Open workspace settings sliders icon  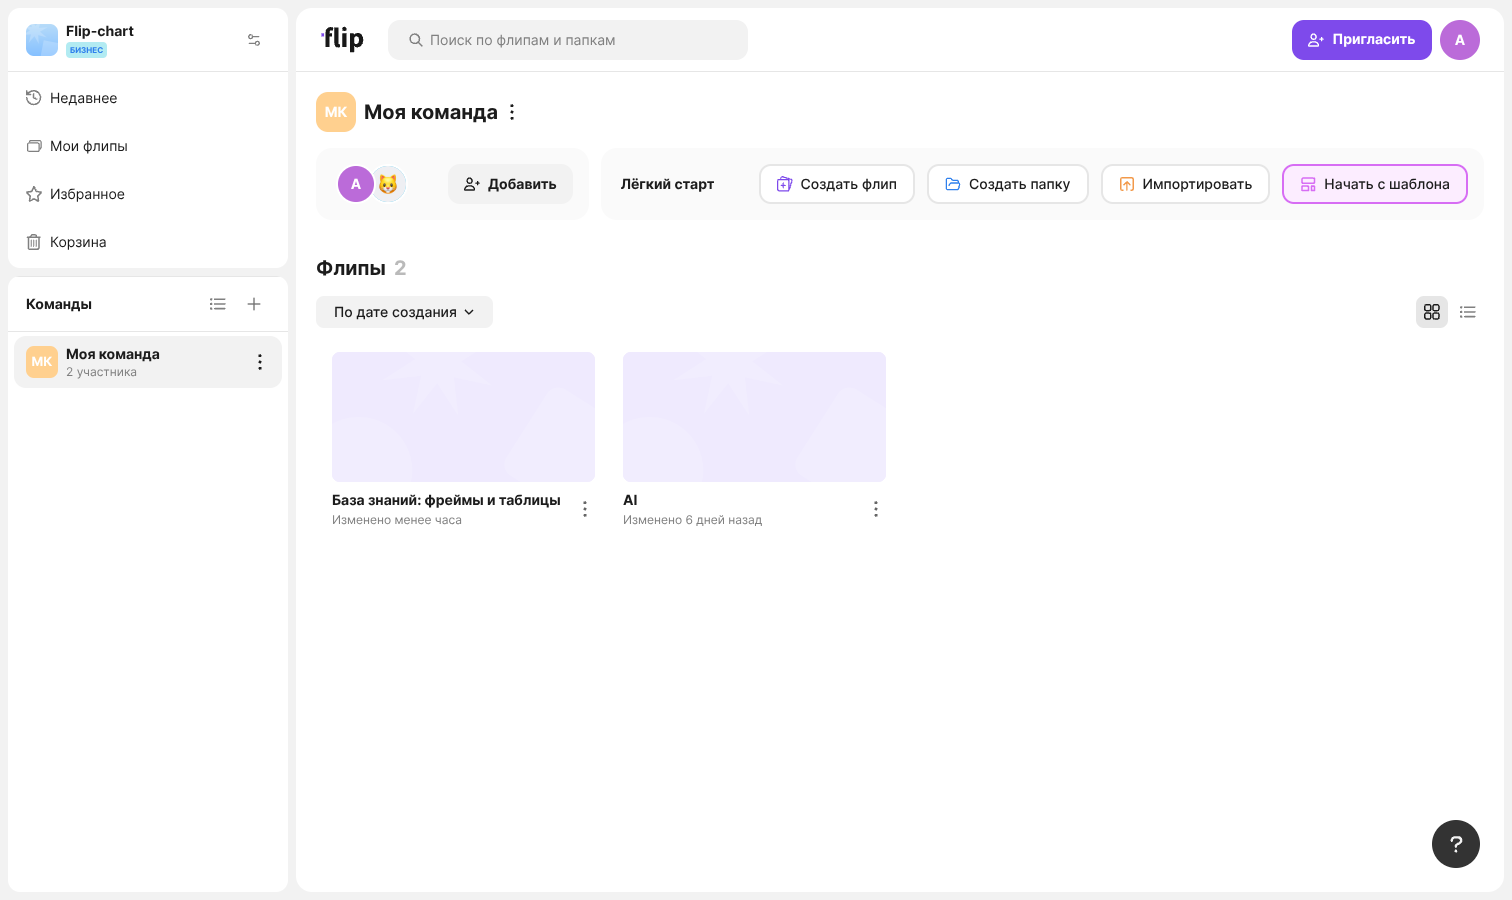click(254, 40)
